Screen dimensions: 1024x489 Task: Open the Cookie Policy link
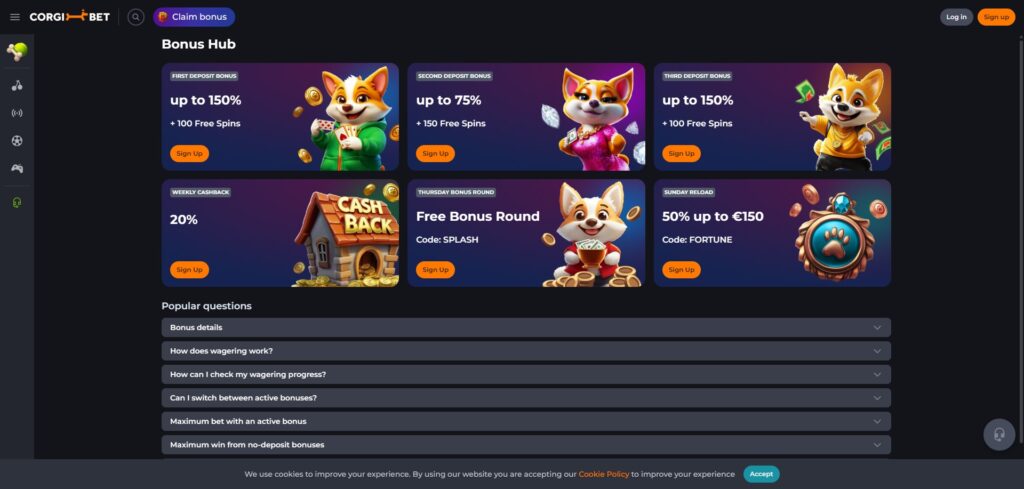coord(603,475)
